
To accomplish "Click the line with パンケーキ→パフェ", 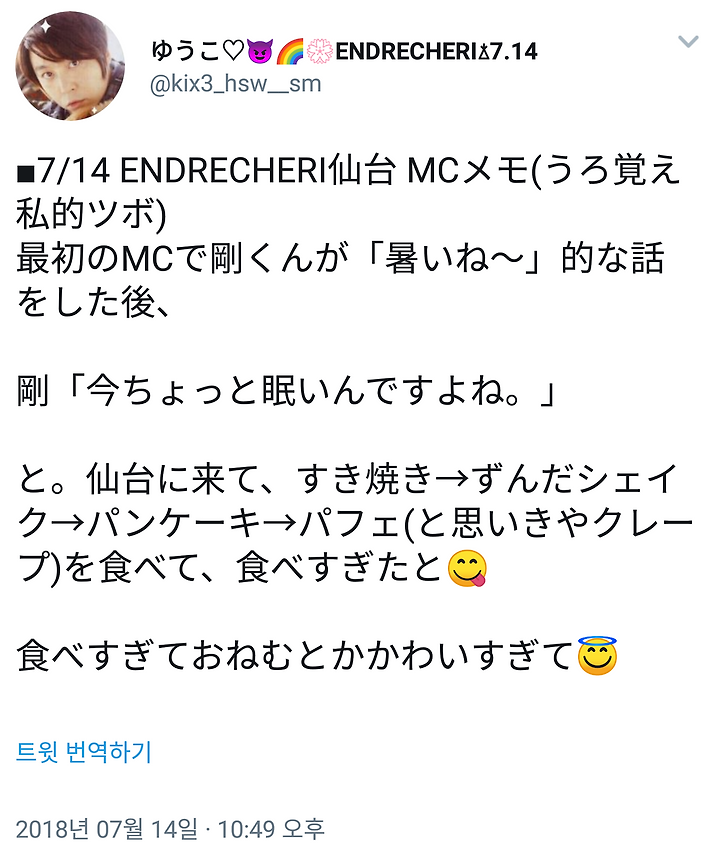I will [x=355, y=524].
